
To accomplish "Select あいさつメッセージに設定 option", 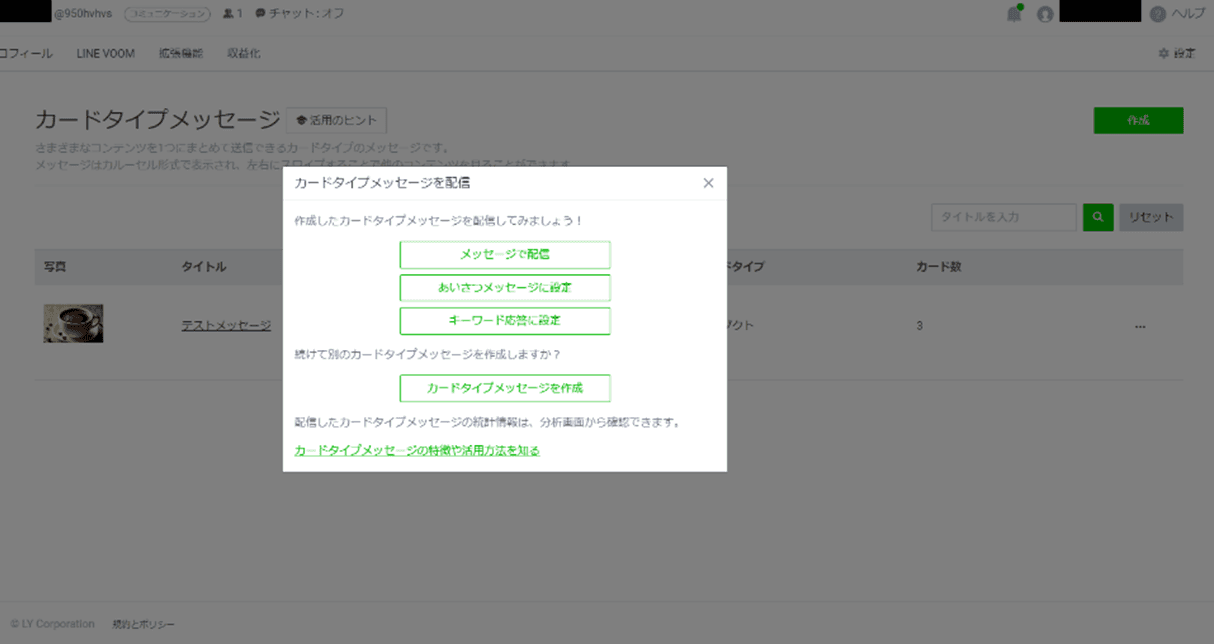I will (505, 287).
